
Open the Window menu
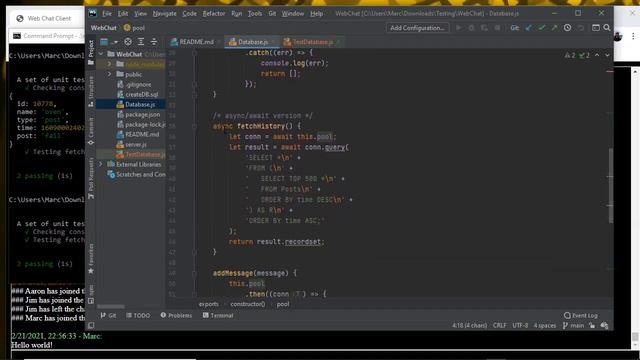[x=293, y=13]
